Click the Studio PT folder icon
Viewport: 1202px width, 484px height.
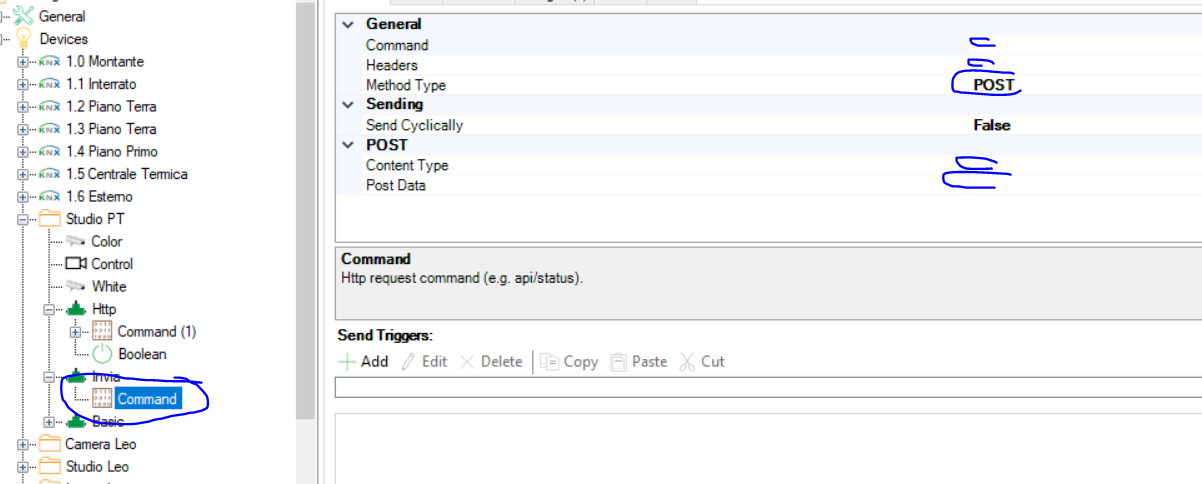tap(50, 219)
